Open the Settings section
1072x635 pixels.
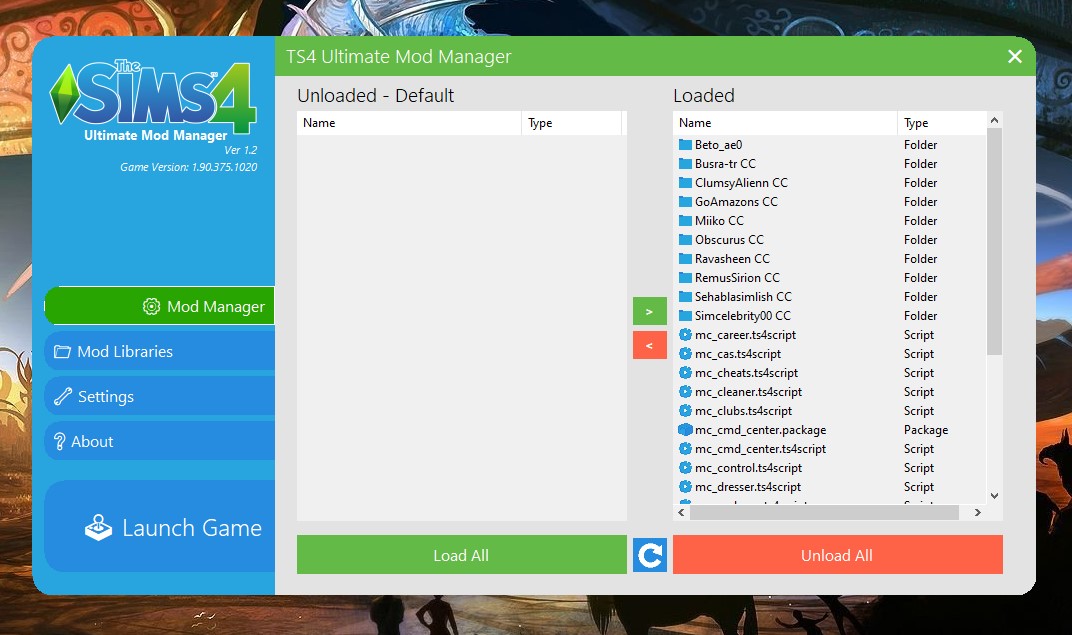point(159,396)
